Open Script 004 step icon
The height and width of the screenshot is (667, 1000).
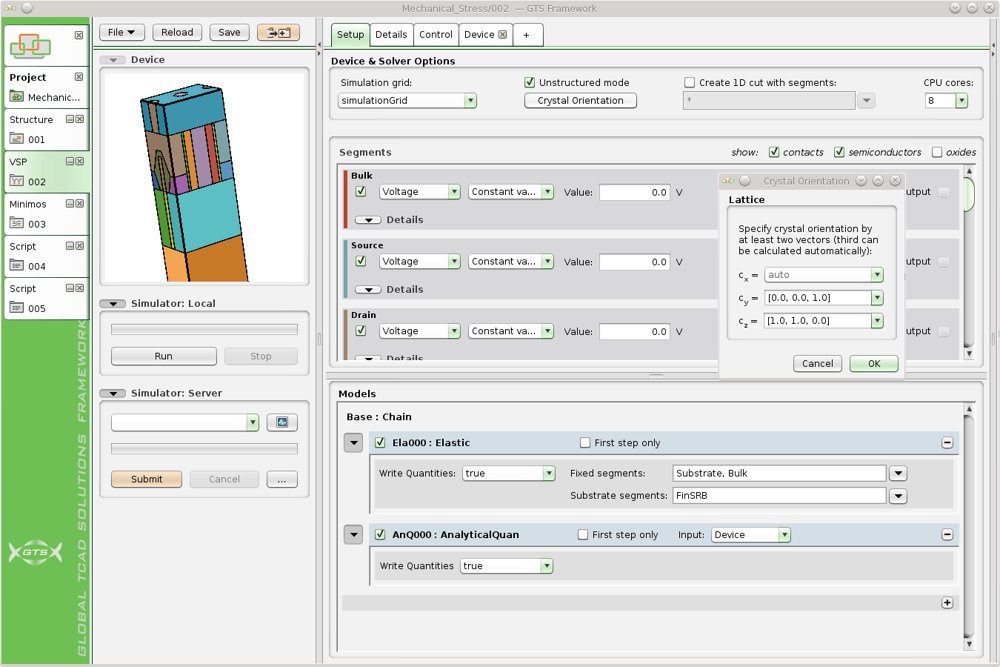tap(17, 266)
